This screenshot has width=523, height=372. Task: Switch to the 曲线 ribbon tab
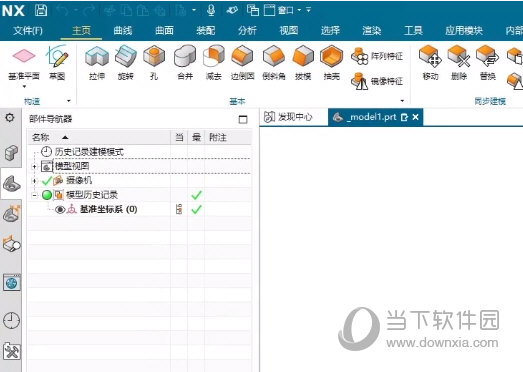click(x=123, y=31)
